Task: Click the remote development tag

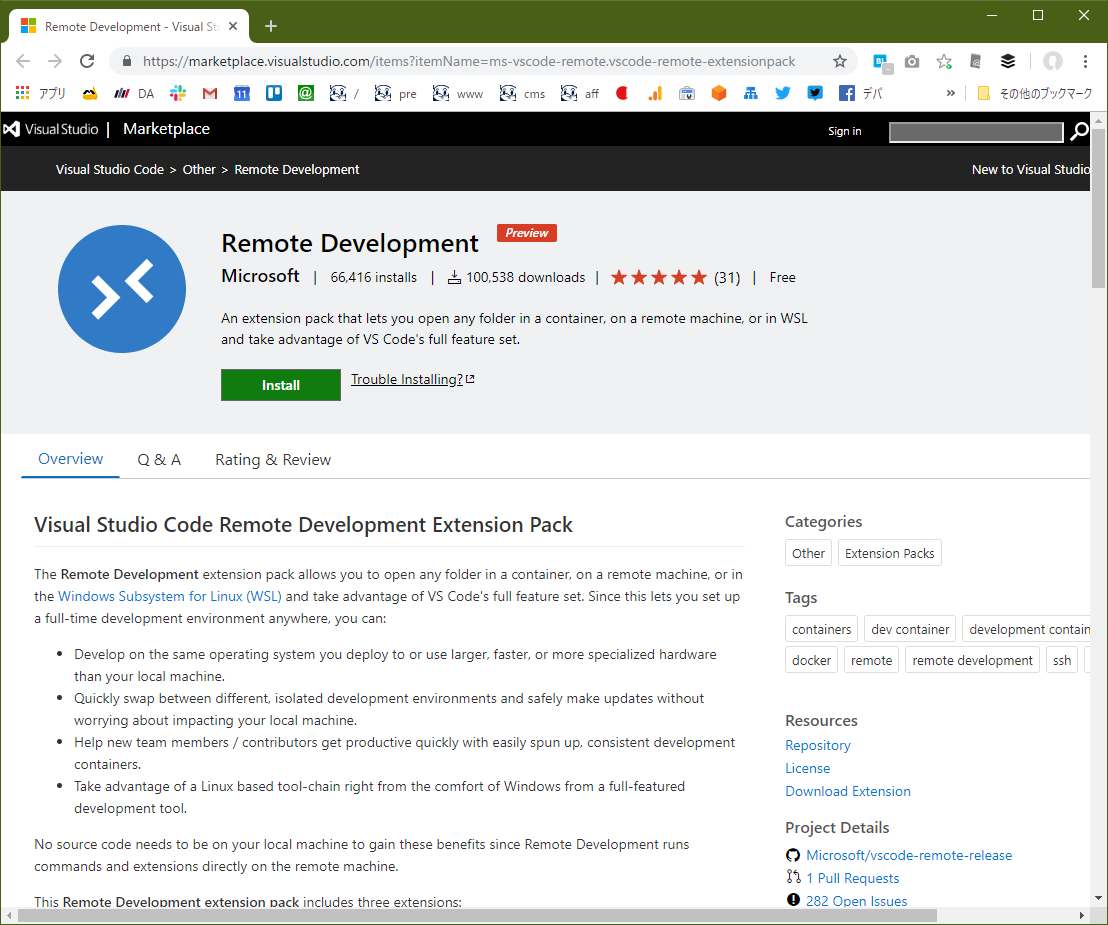Action: point(972,660)
